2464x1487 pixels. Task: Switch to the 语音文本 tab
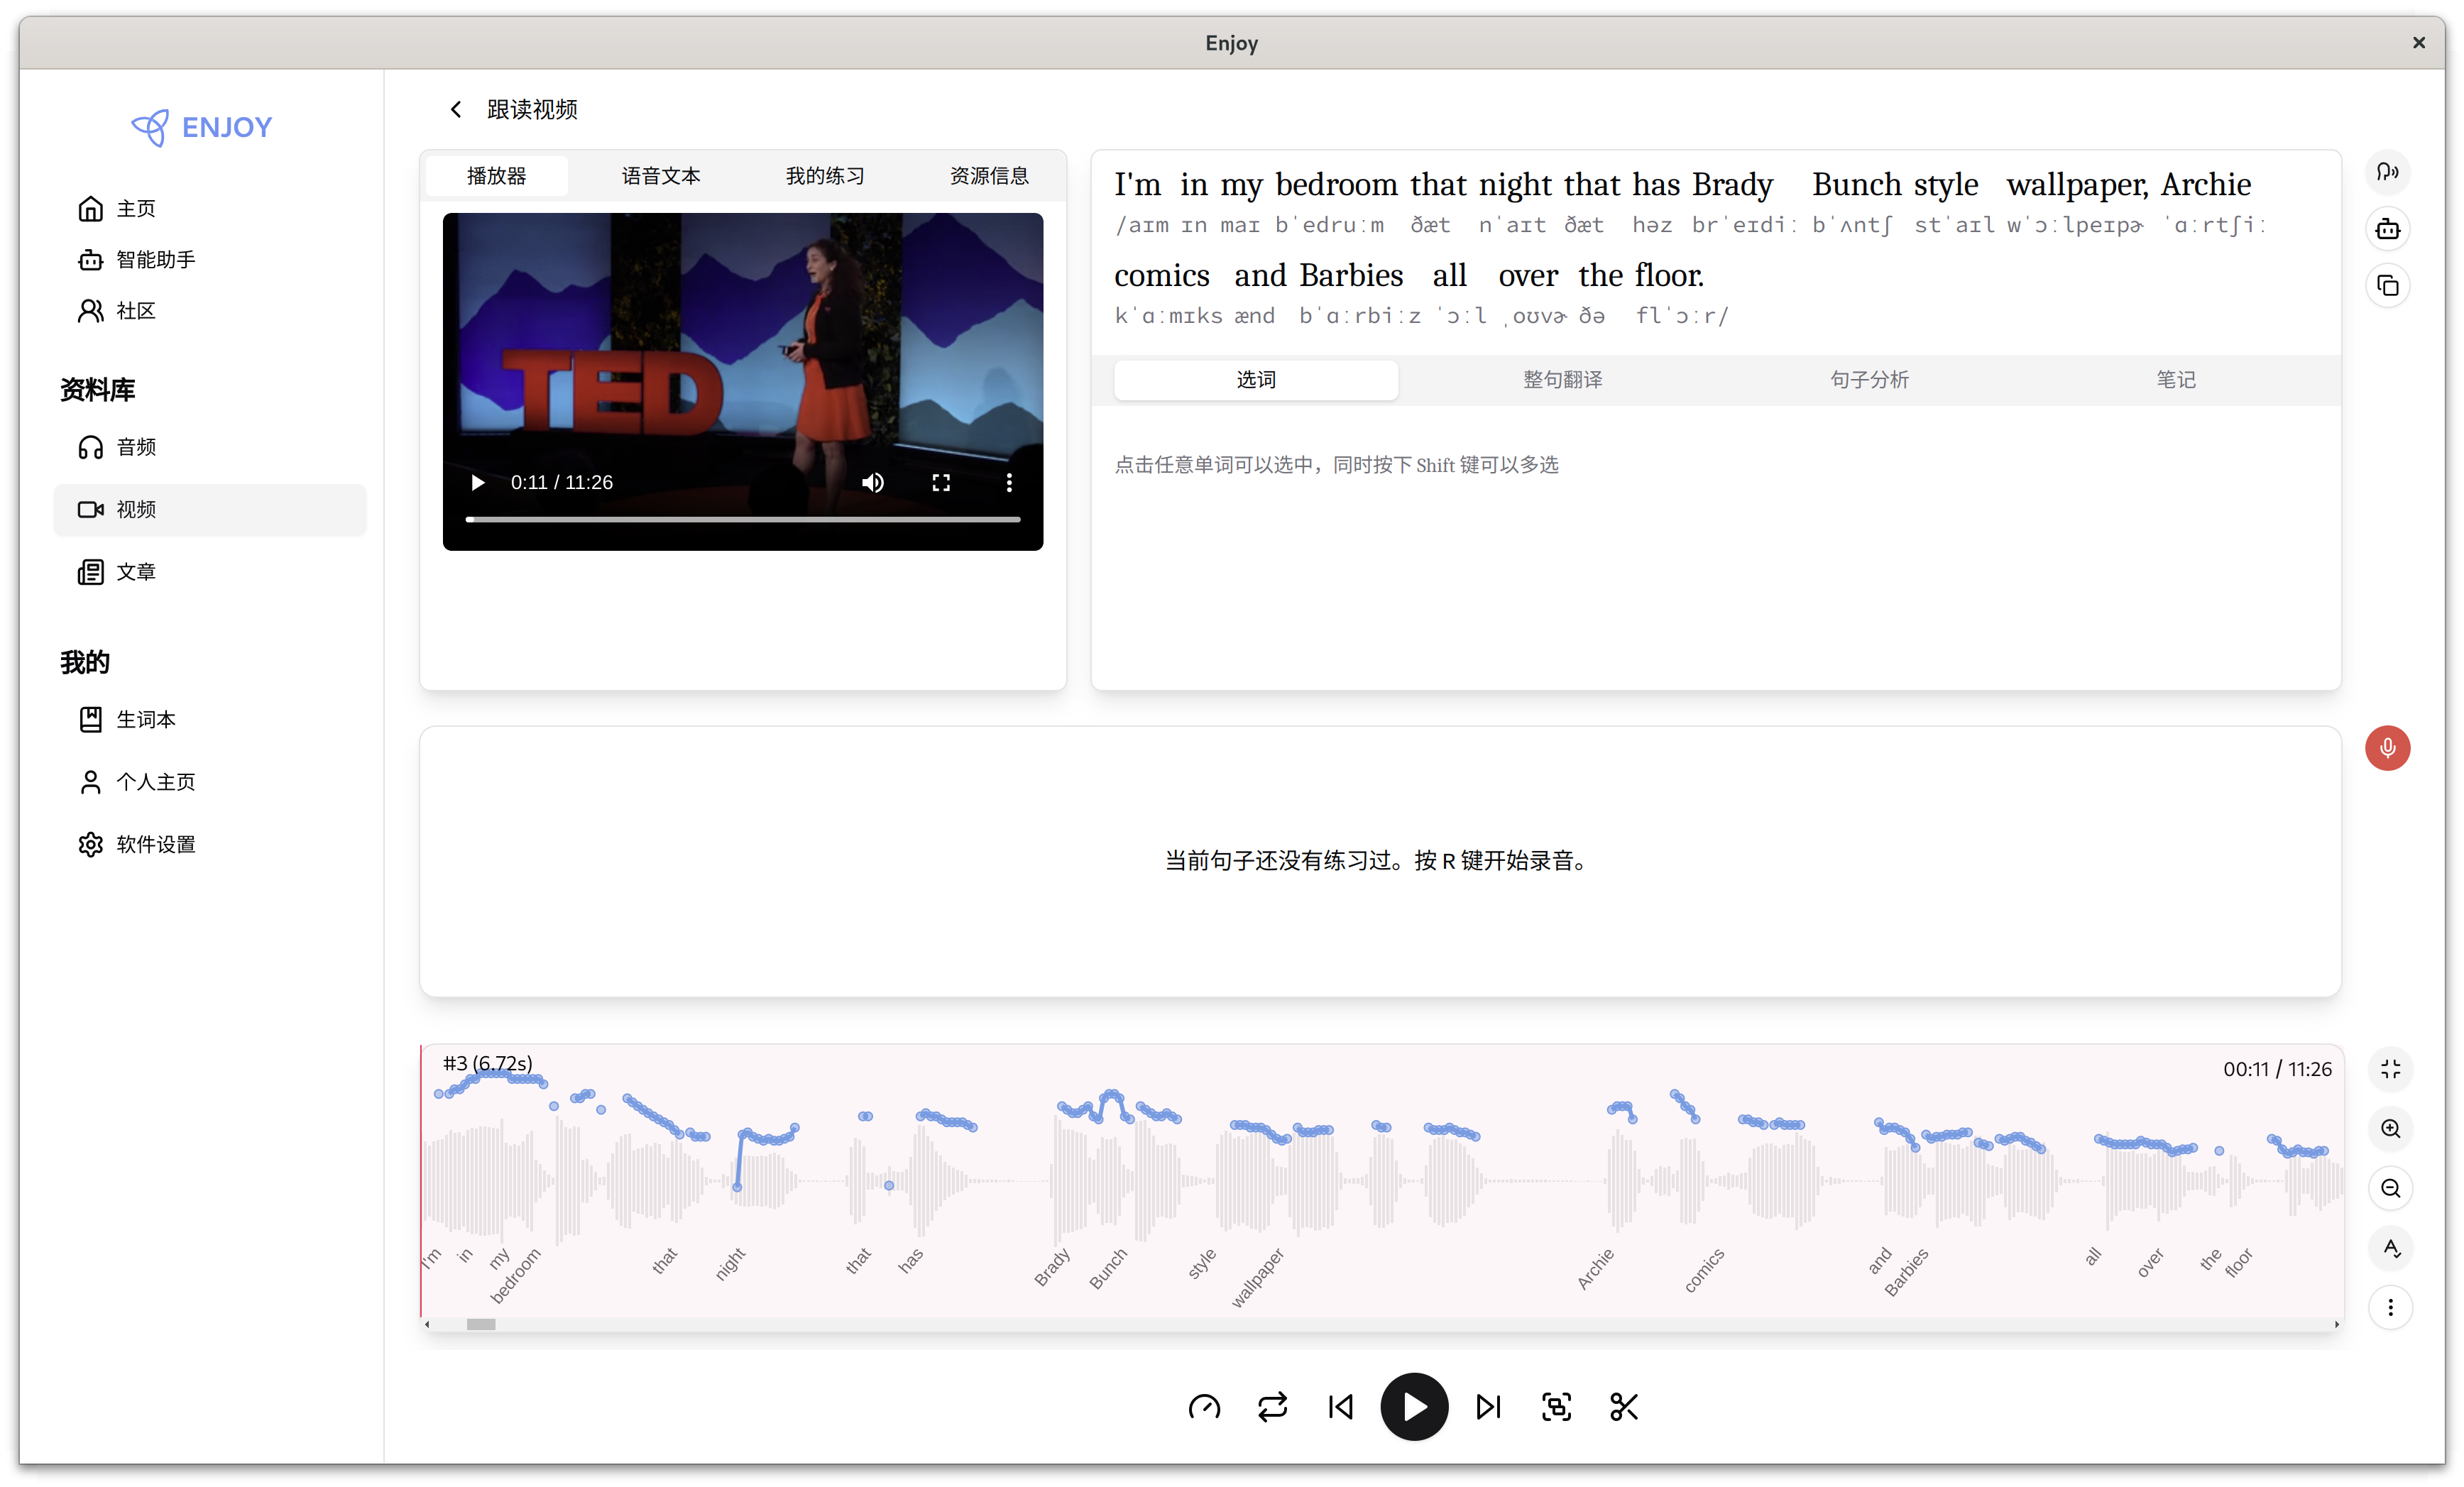660,176
